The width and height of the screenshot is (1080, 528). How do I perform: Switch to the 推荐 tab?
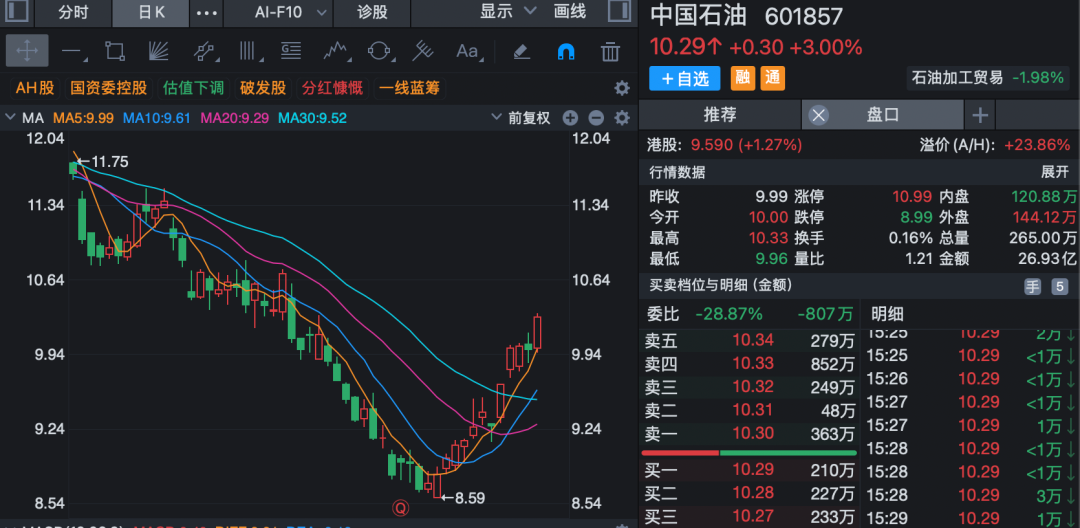pos(720,115)
